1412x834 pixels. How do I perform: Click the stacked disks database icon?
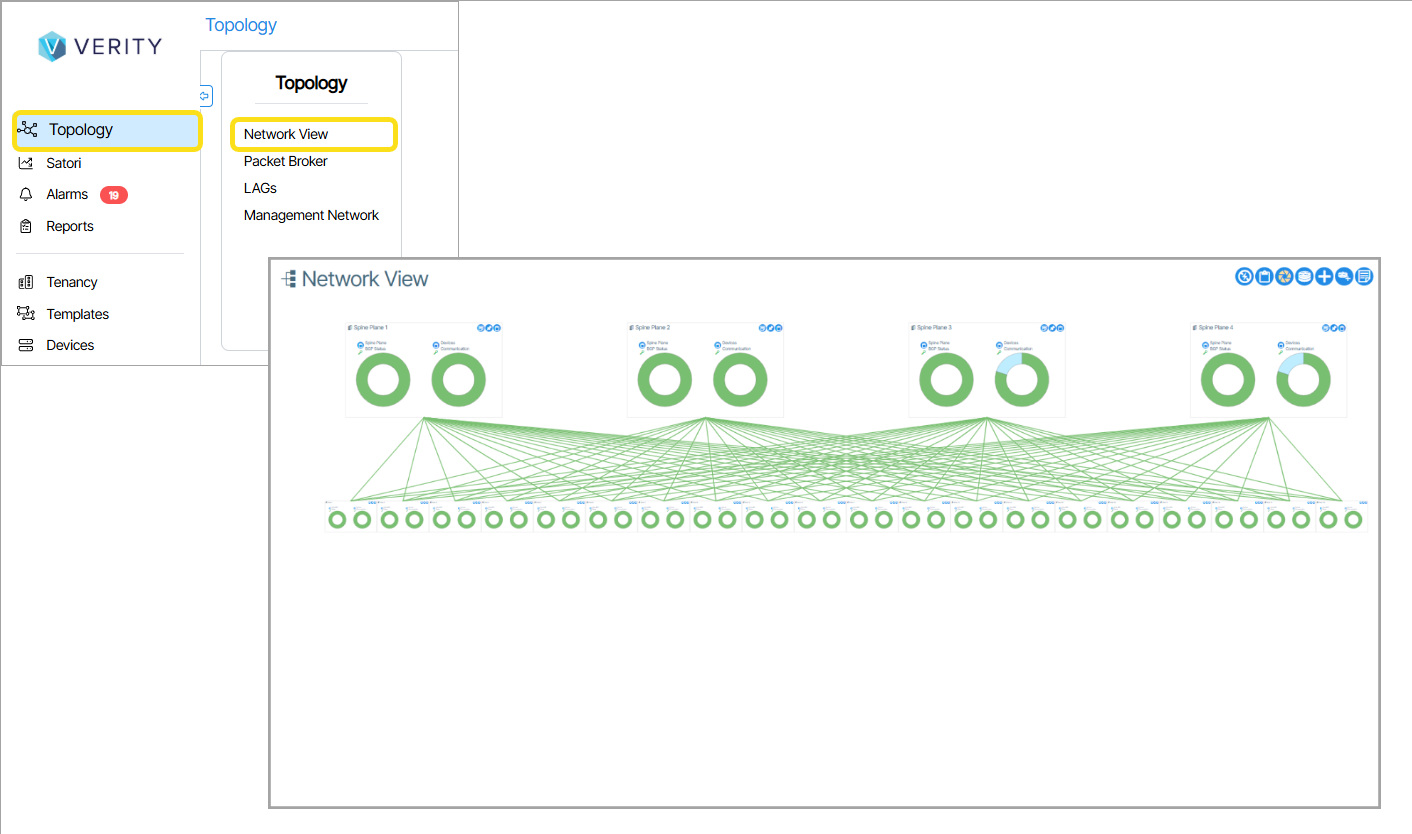(1304, 277)
